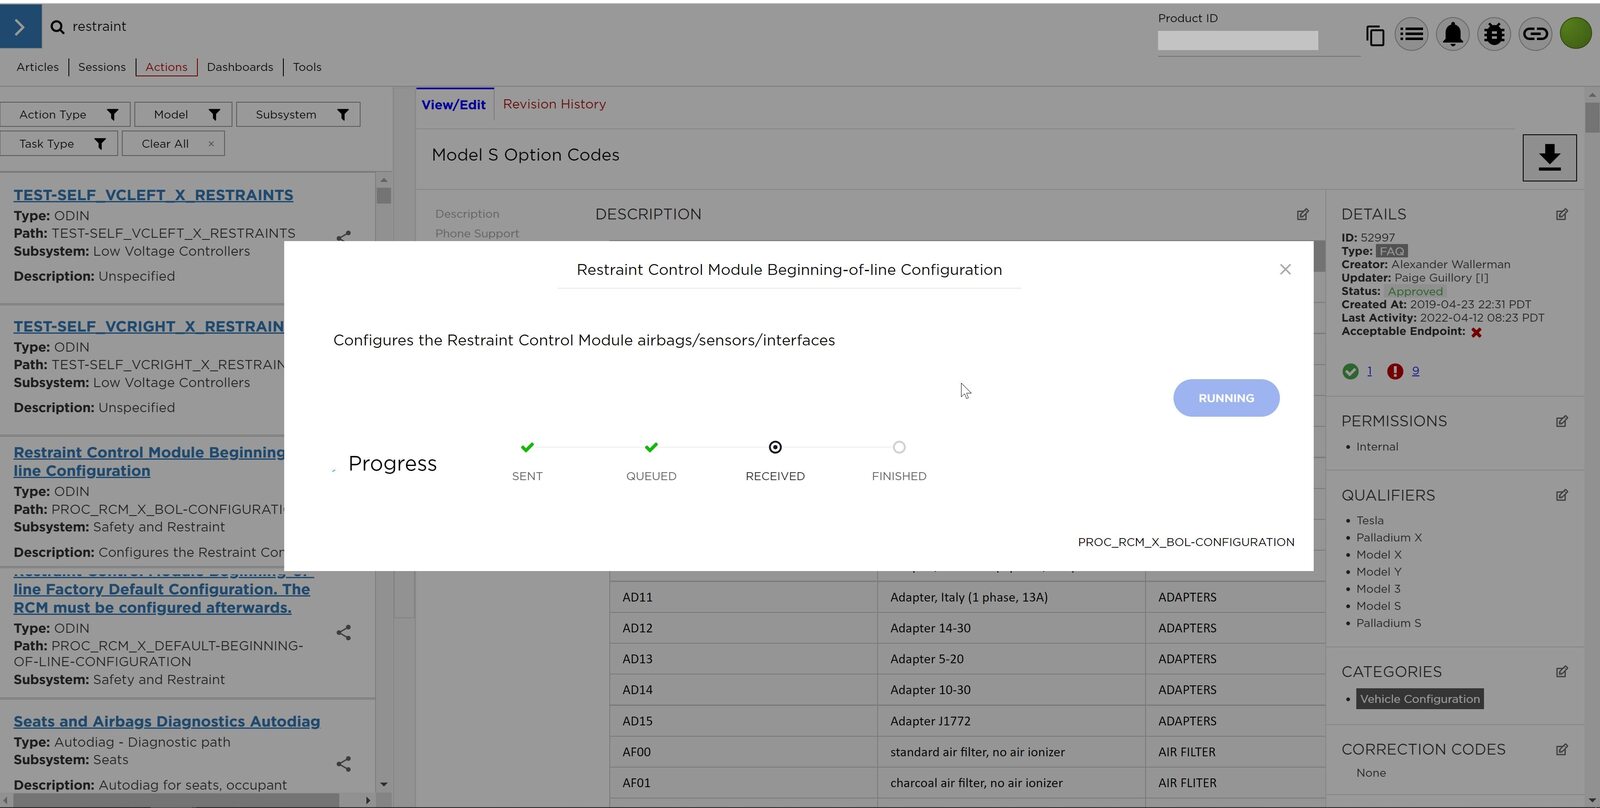Edit the Details section
This screenshot has height=808, width=1600.
(1561, 215)
